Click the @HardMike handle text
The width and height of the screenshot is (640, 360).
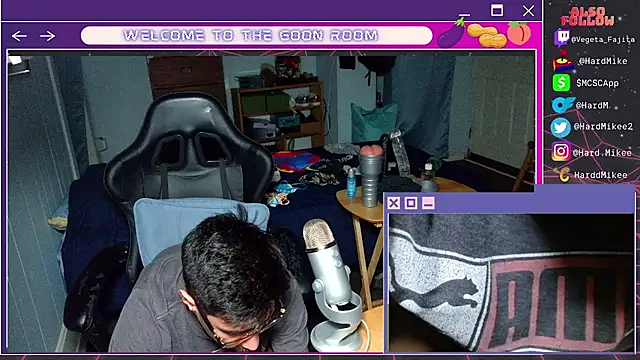[603, 61]
